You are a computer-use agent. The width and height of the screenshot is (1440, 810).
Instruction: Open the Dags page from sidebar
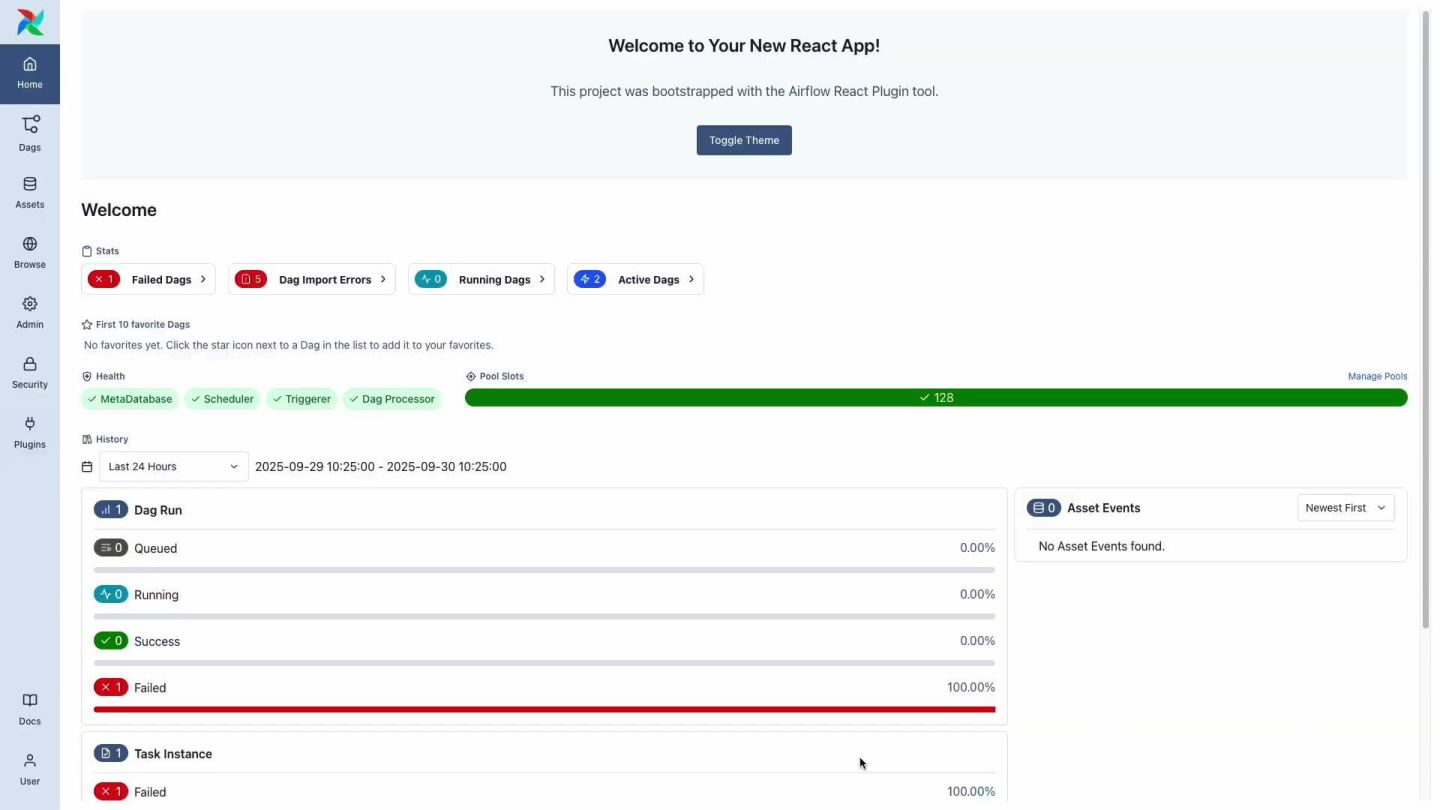pos(30,134)
